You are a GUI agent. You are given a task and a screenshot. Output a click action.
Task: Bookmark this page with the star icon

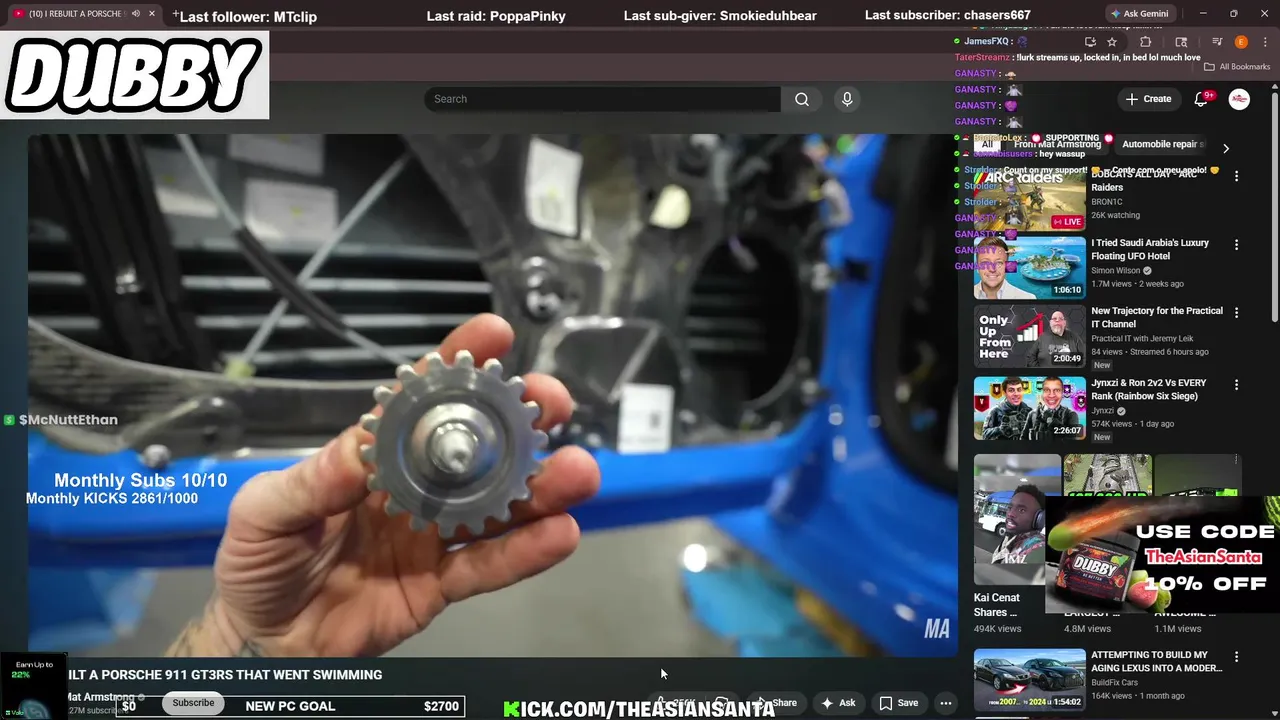(1111, 42)
